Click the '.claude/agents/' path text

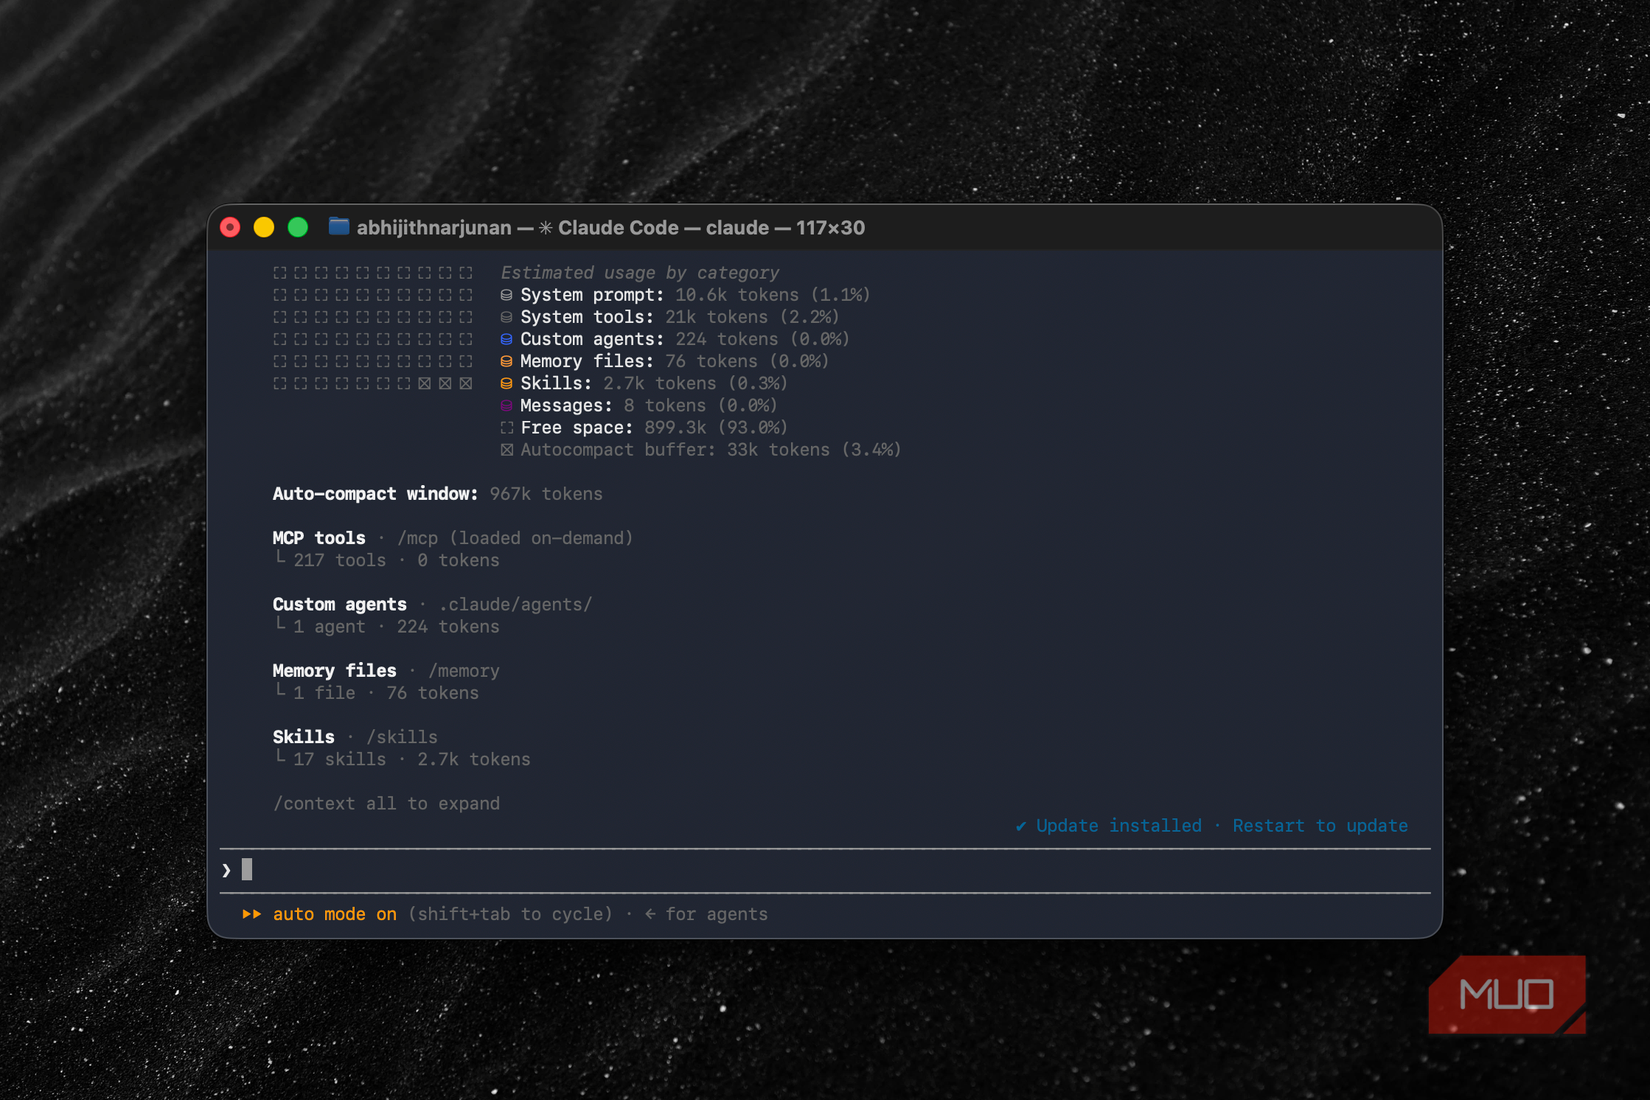[x=515, y=604]
